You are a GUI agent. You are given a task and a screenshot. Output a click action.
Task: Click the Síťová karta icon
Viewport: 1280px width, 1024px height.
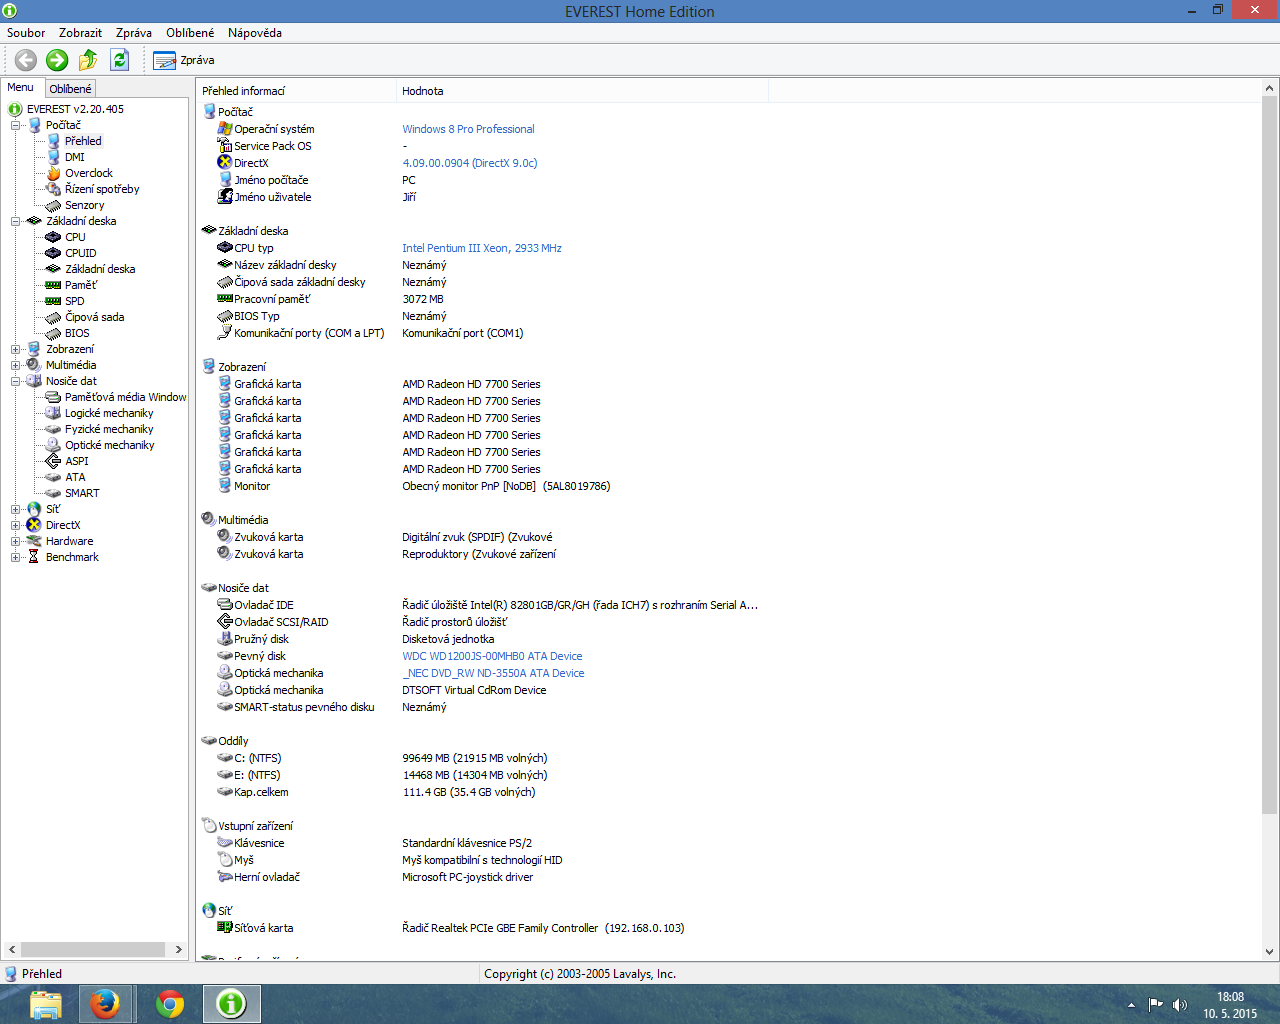(x=225, y=927)
